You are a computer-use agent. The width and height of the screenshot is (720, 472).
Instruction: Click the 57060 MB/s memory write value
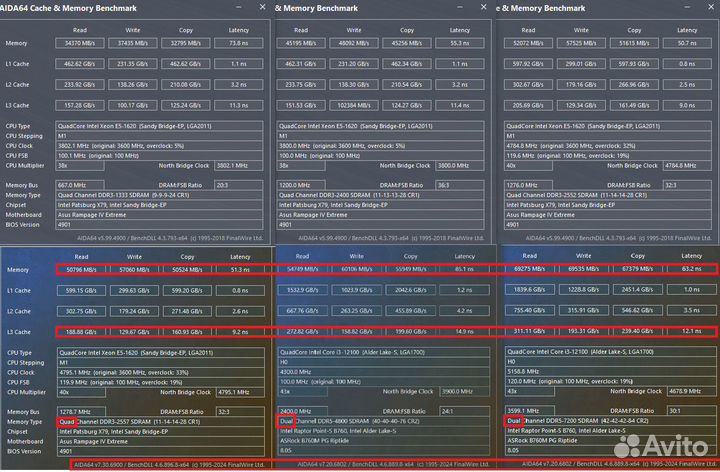(x=134, y=270)
